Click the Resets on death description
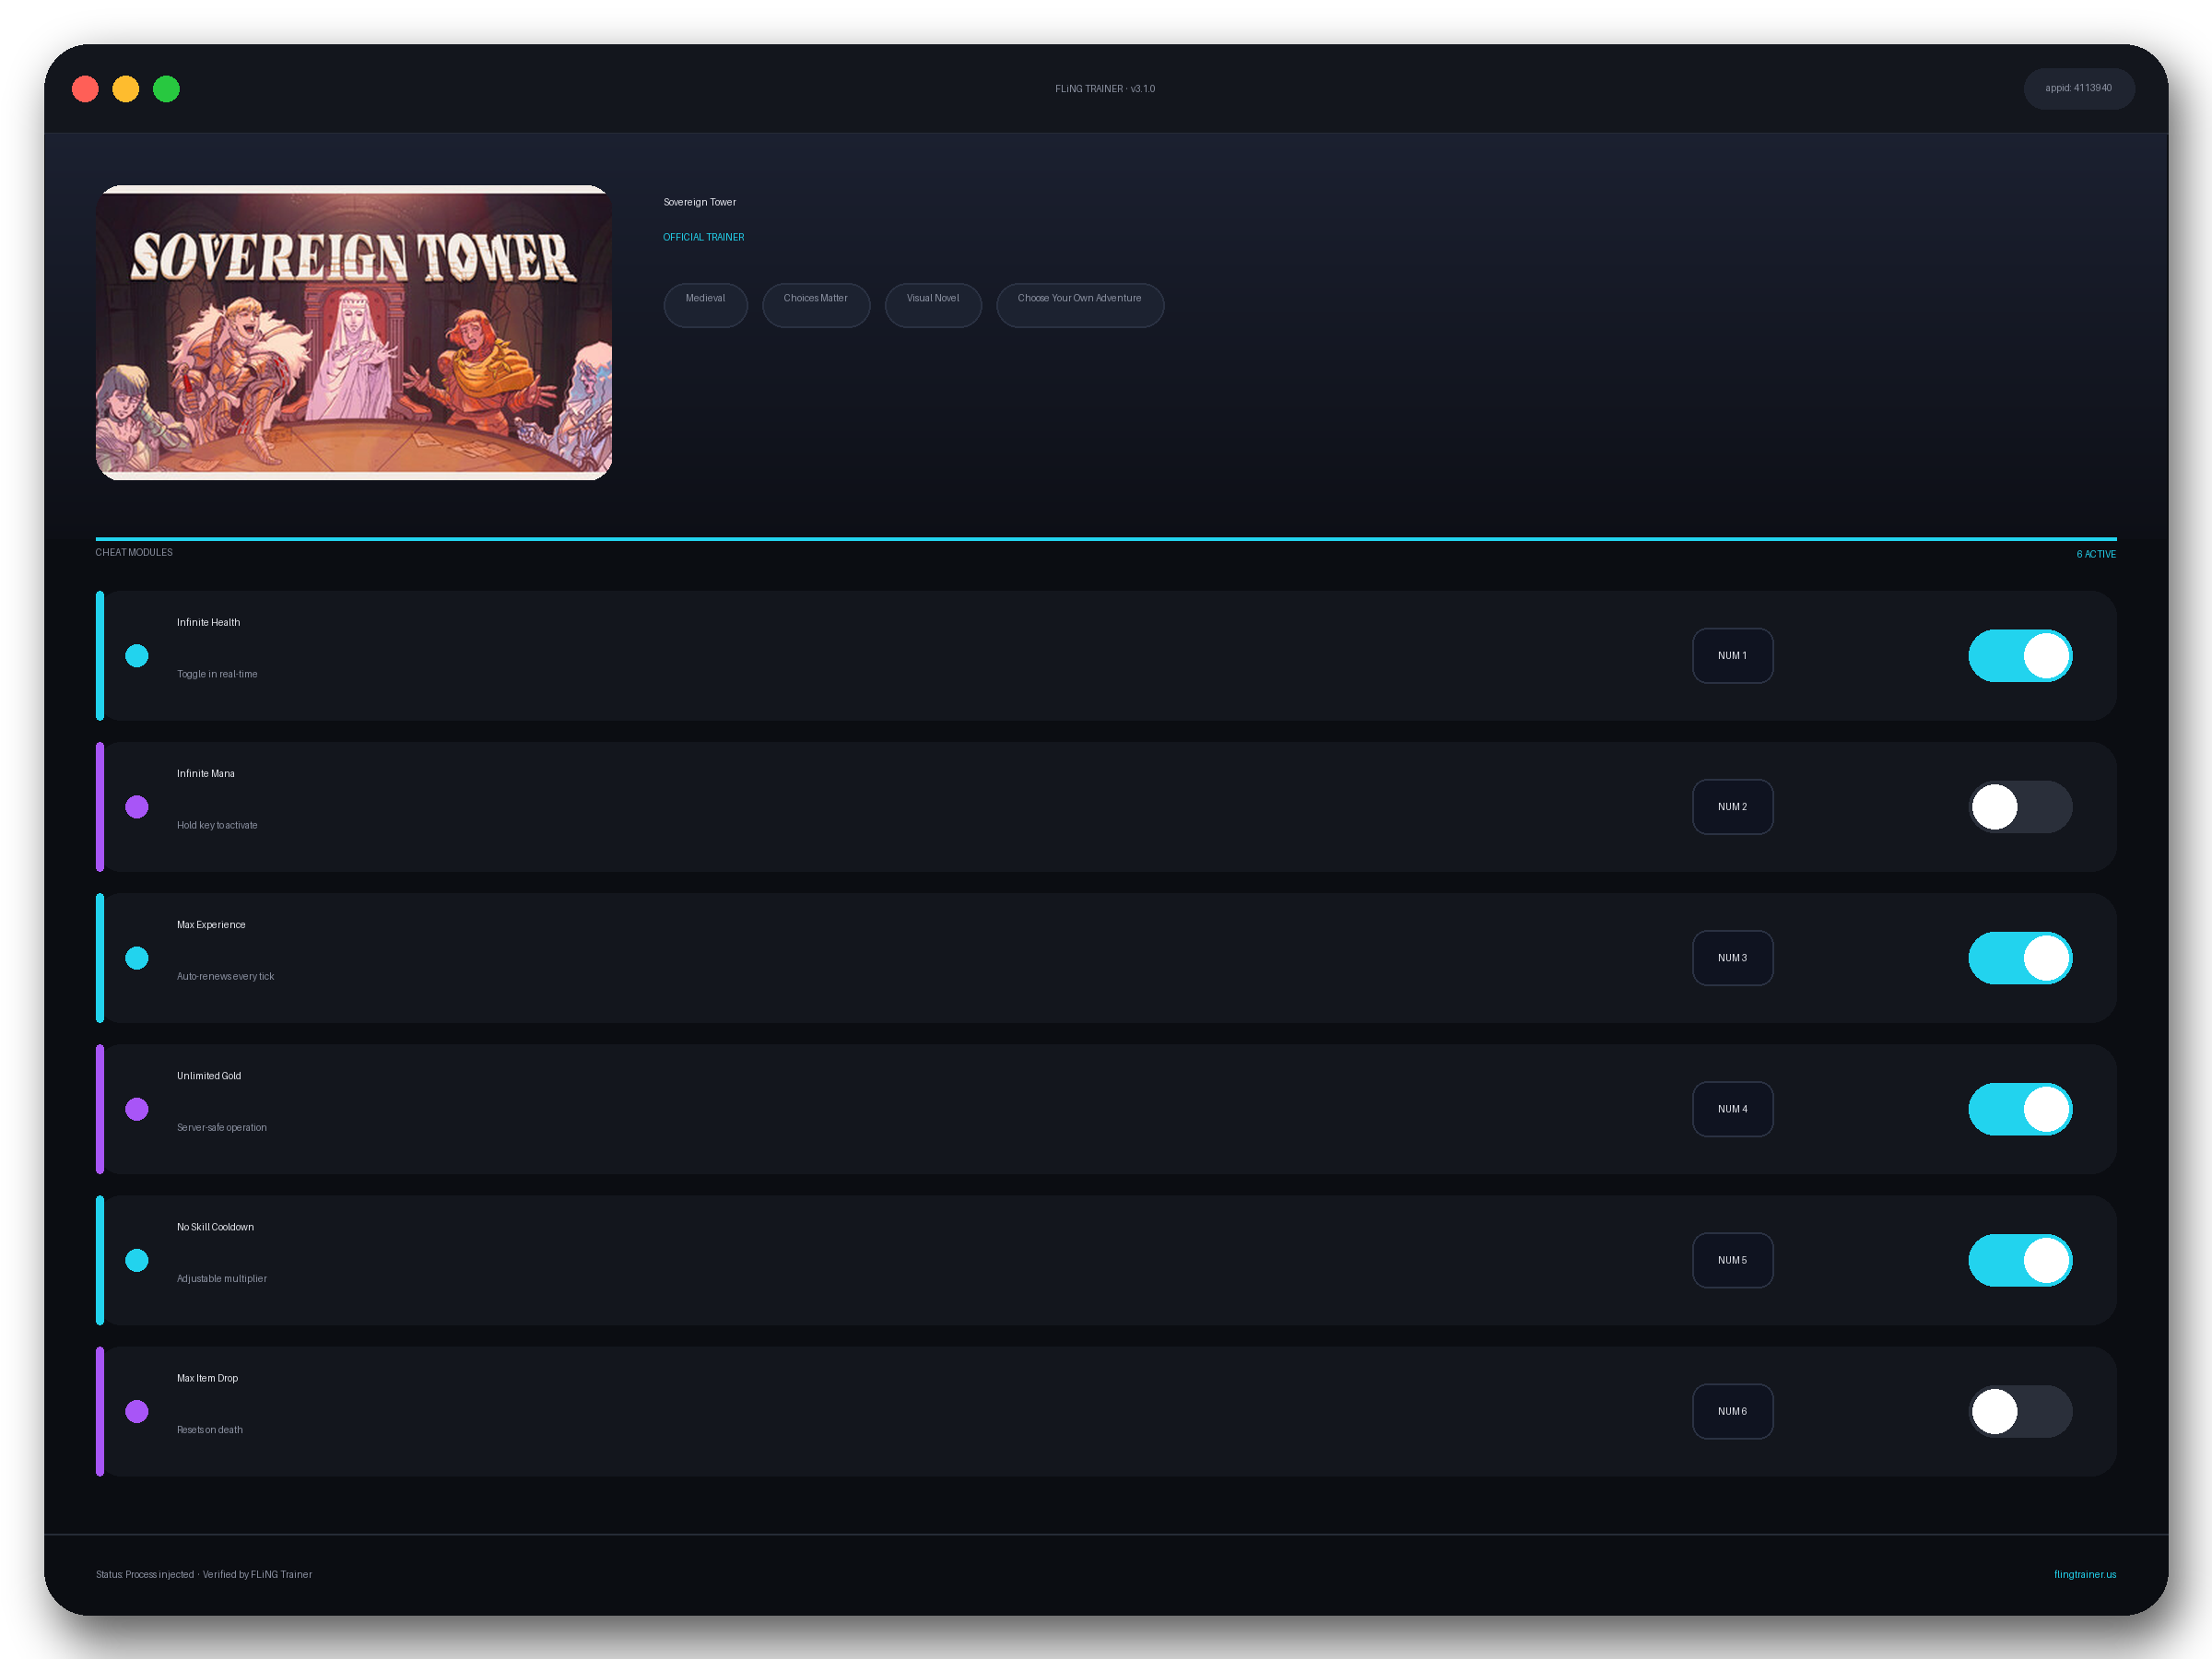 click(210, 1430)
